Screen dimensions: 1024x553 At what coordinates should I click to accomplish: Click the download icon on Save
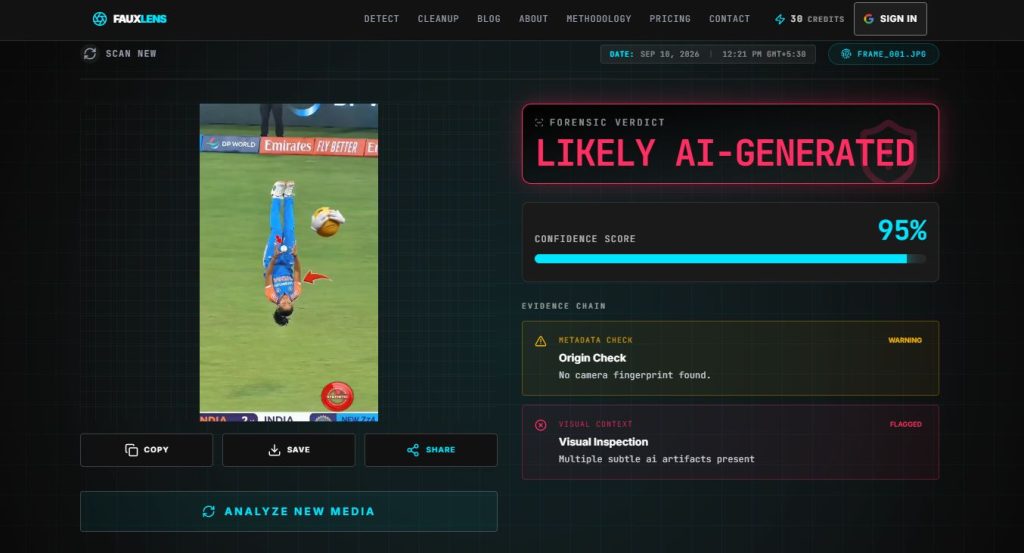[274, 450]
